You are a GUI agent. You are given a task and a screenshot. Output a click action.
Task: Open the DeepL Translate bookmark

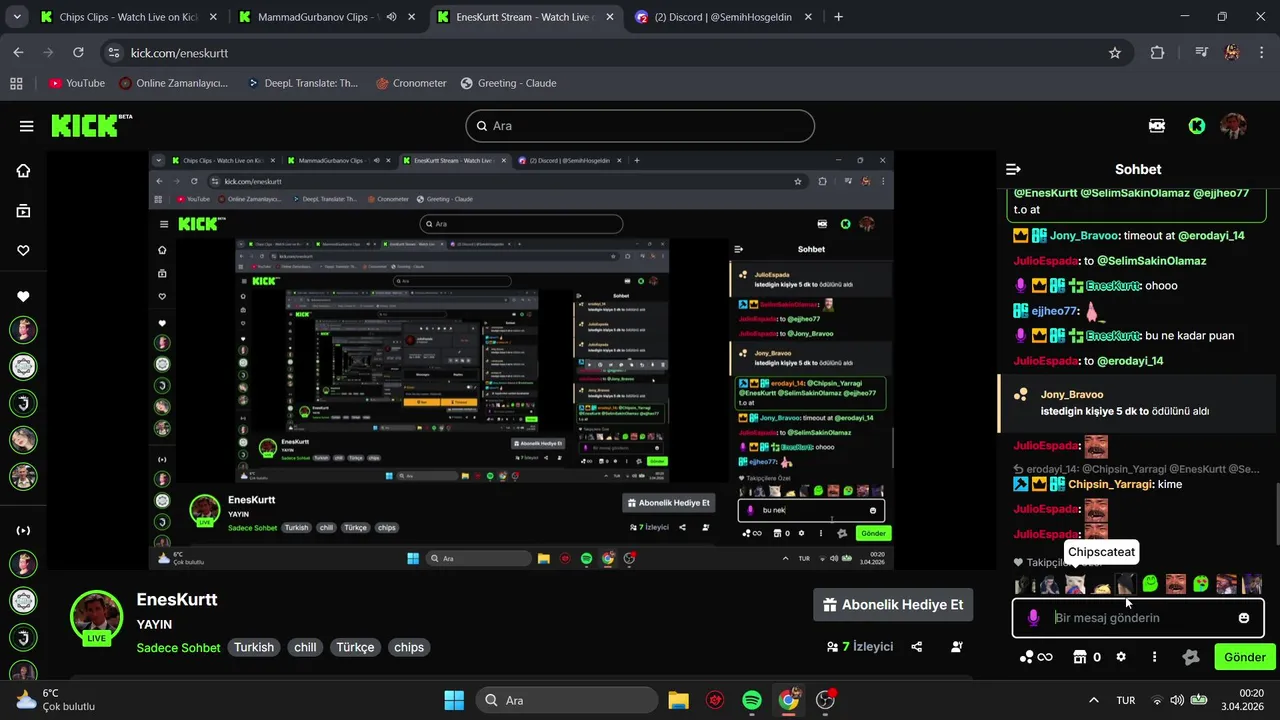coord(302,83)
